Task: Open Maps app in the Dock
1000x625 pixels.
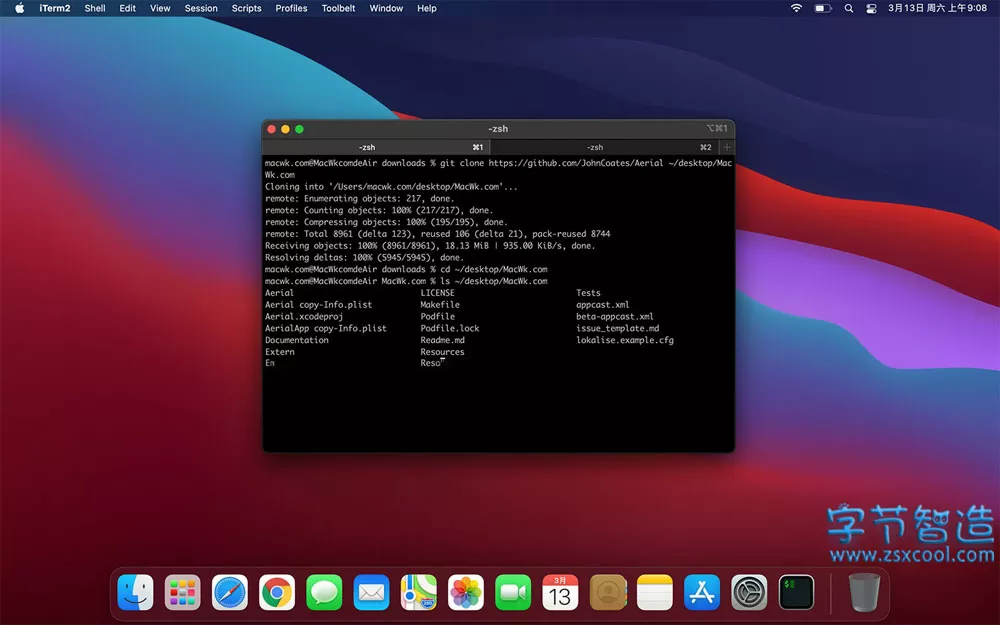Action: tap(418, 592)
